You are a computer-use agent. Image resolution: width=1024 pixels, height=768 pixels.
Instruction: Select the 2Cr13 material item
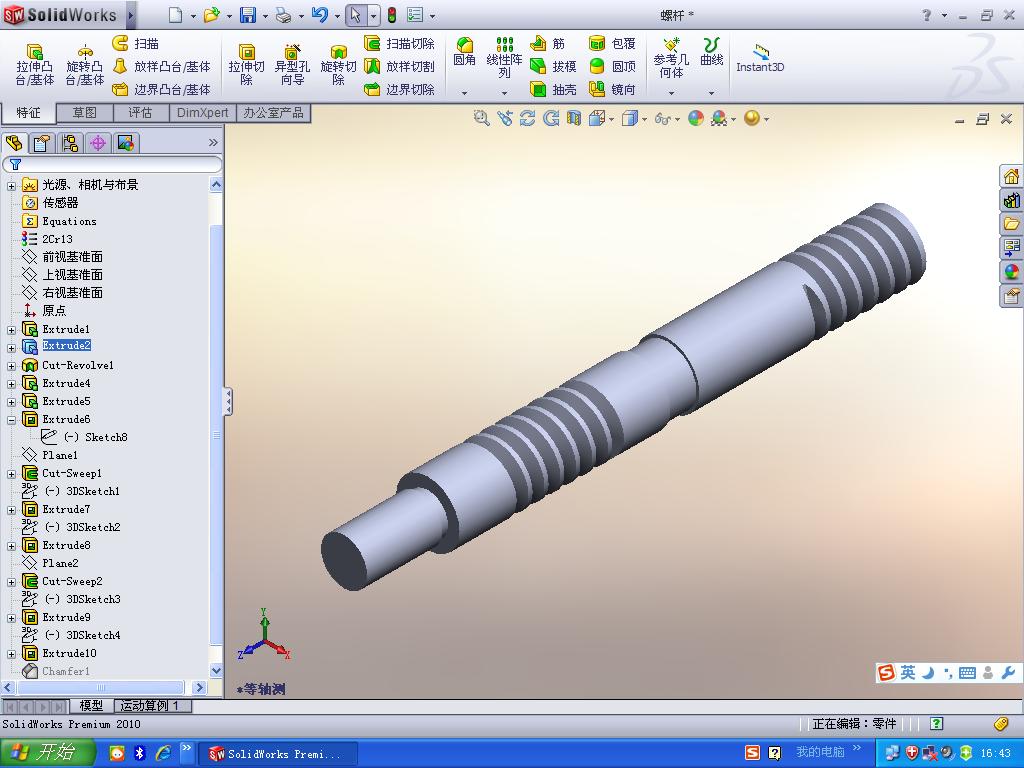(x=57, y=239)
